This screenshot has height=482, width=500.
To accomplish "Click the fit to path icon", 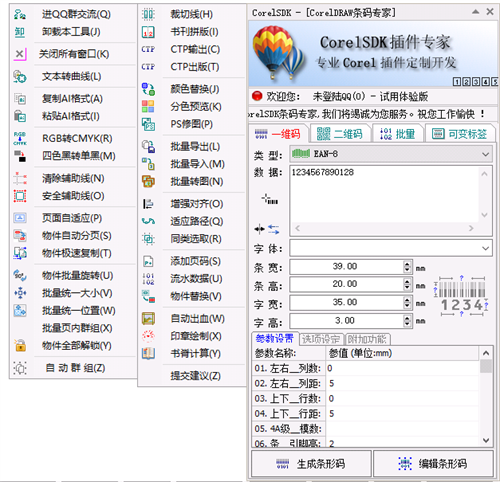I will pos(148,221).
